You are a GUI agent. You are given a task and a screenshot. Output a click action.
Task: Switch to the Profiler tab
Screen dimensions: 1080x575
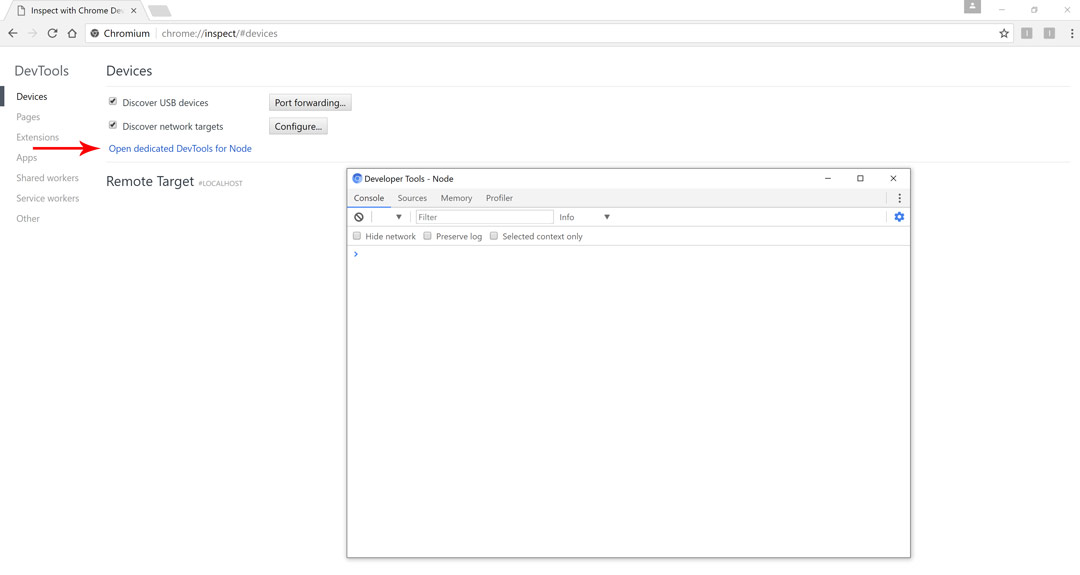coord(499,198)
